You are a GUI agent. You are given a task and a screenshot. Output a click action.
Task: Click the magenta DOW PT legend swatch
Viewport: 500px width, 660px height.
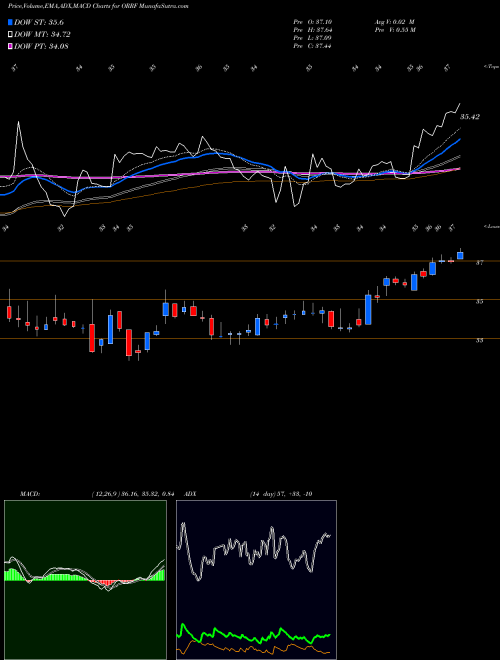pyautogui.click(x=10, y=46)
